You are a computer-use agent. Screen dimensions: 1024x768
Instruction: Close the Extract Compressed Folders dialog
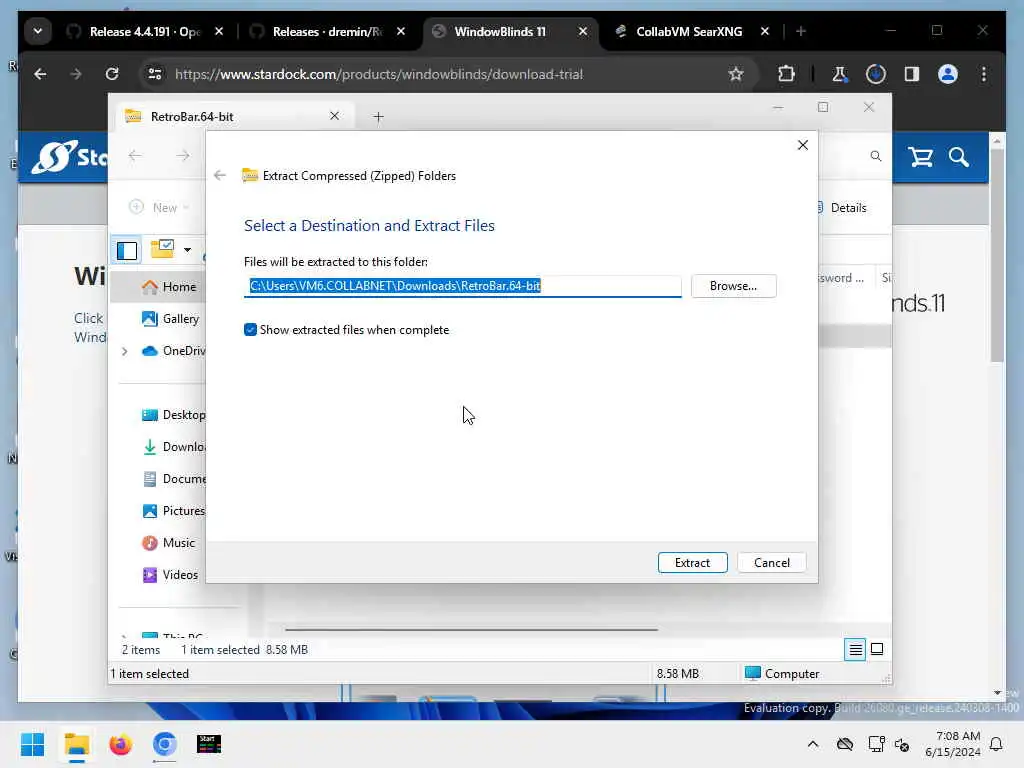803,145
